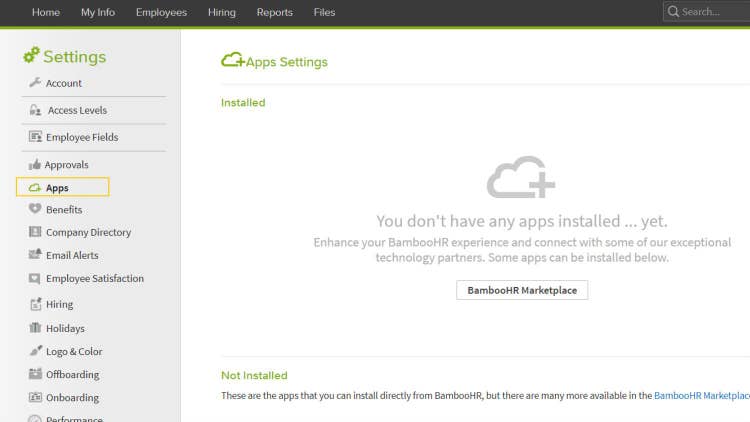This screenshot has width=750, height=422.
Task: Follow the blue BambooHR Marketplace link
Action: 702,396
